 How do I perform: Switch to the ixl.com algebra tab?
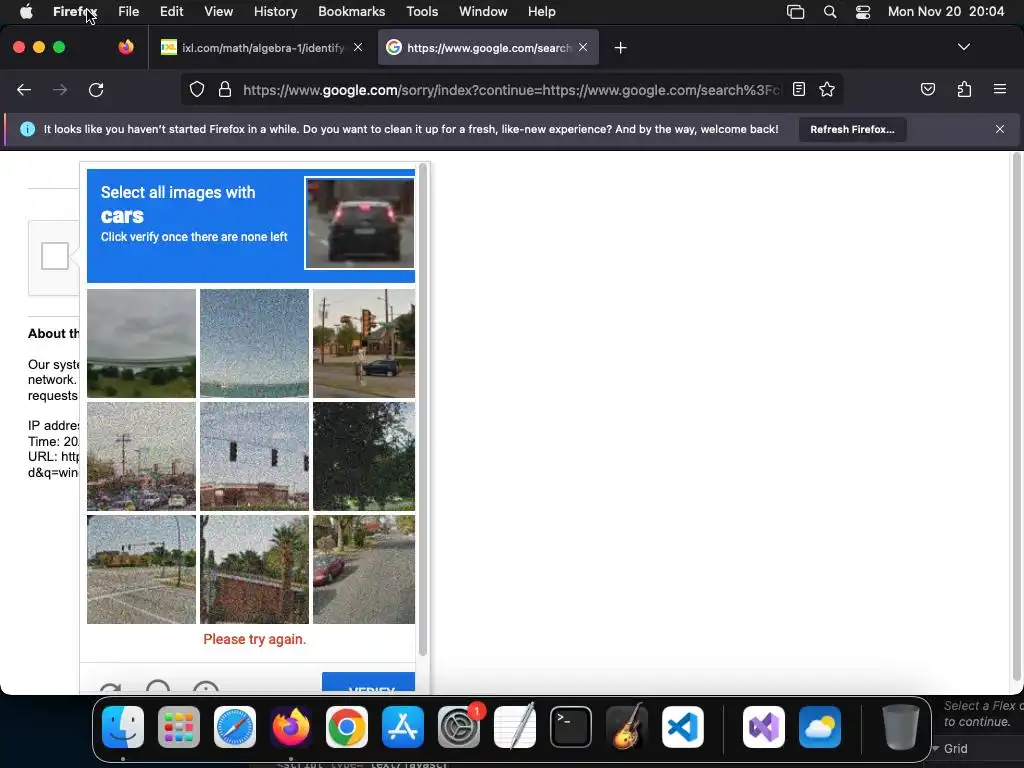[263, 48]
